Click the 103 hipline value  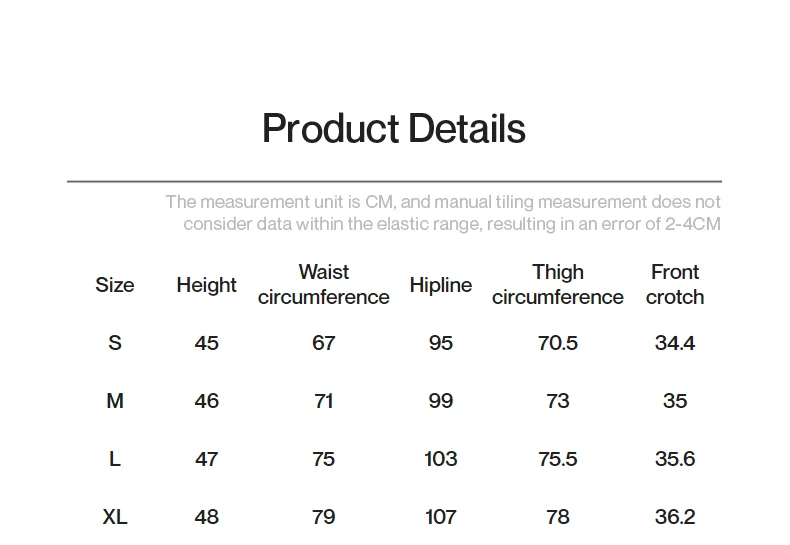(x=441, y=459)
